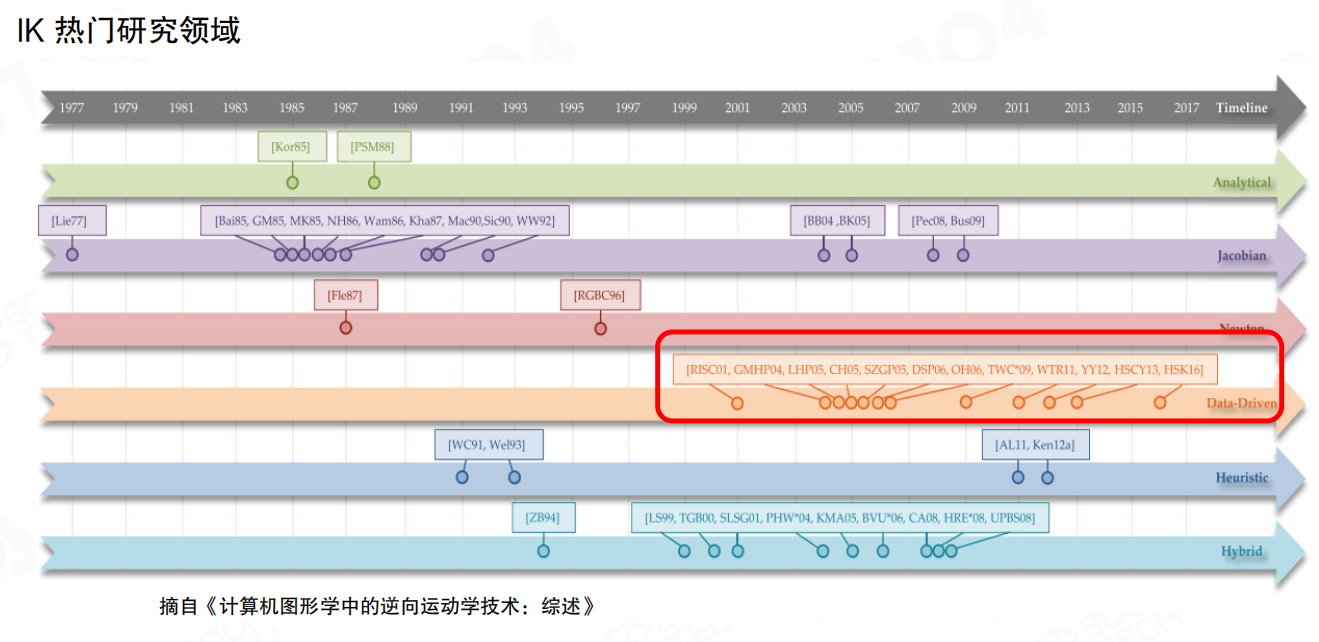Click the Heuristic row label
The width and height of the screenshot is (1319, 642).
[x=1241, y=477]
